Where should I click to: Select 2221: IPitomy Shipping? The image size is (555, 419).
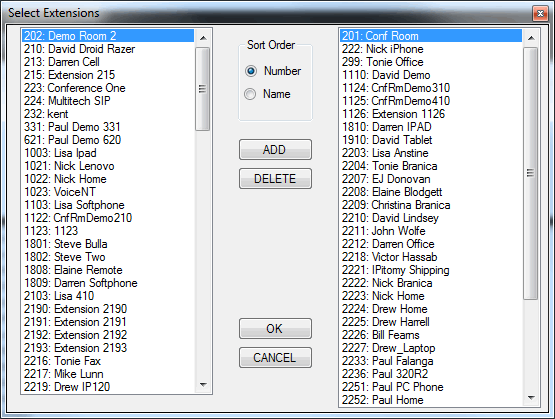tap(431, 270)
